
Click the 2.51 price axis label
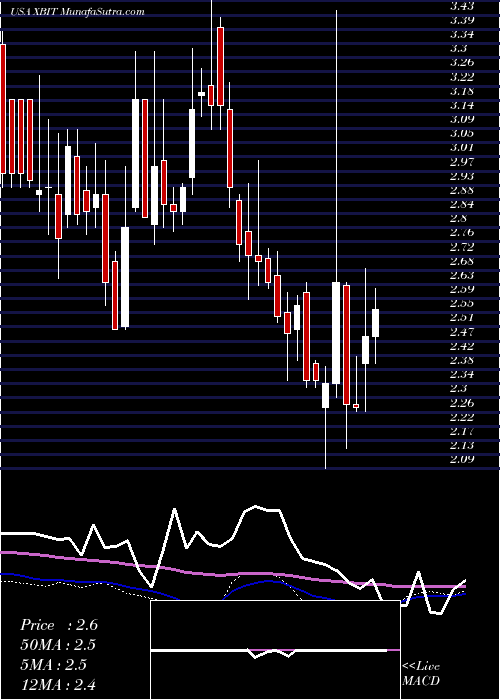(462, 317)
